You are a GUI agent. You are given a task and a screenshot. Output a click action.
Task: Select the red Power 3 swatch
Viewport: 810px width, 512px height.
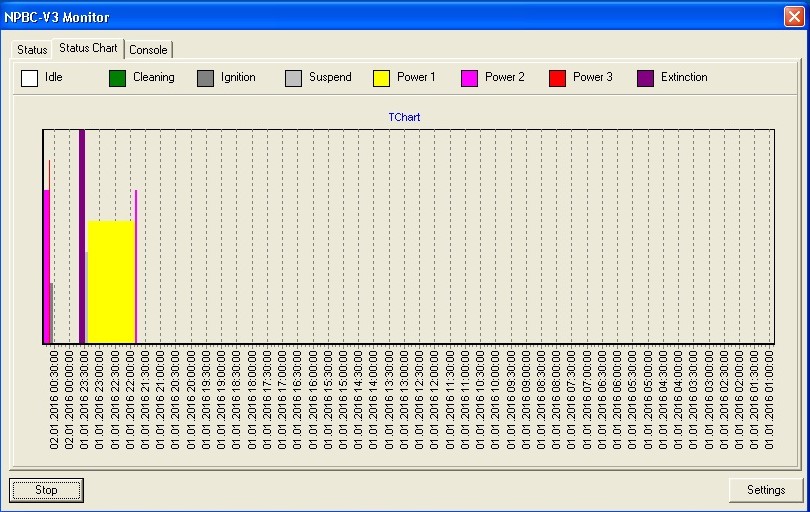pos(558,78)
